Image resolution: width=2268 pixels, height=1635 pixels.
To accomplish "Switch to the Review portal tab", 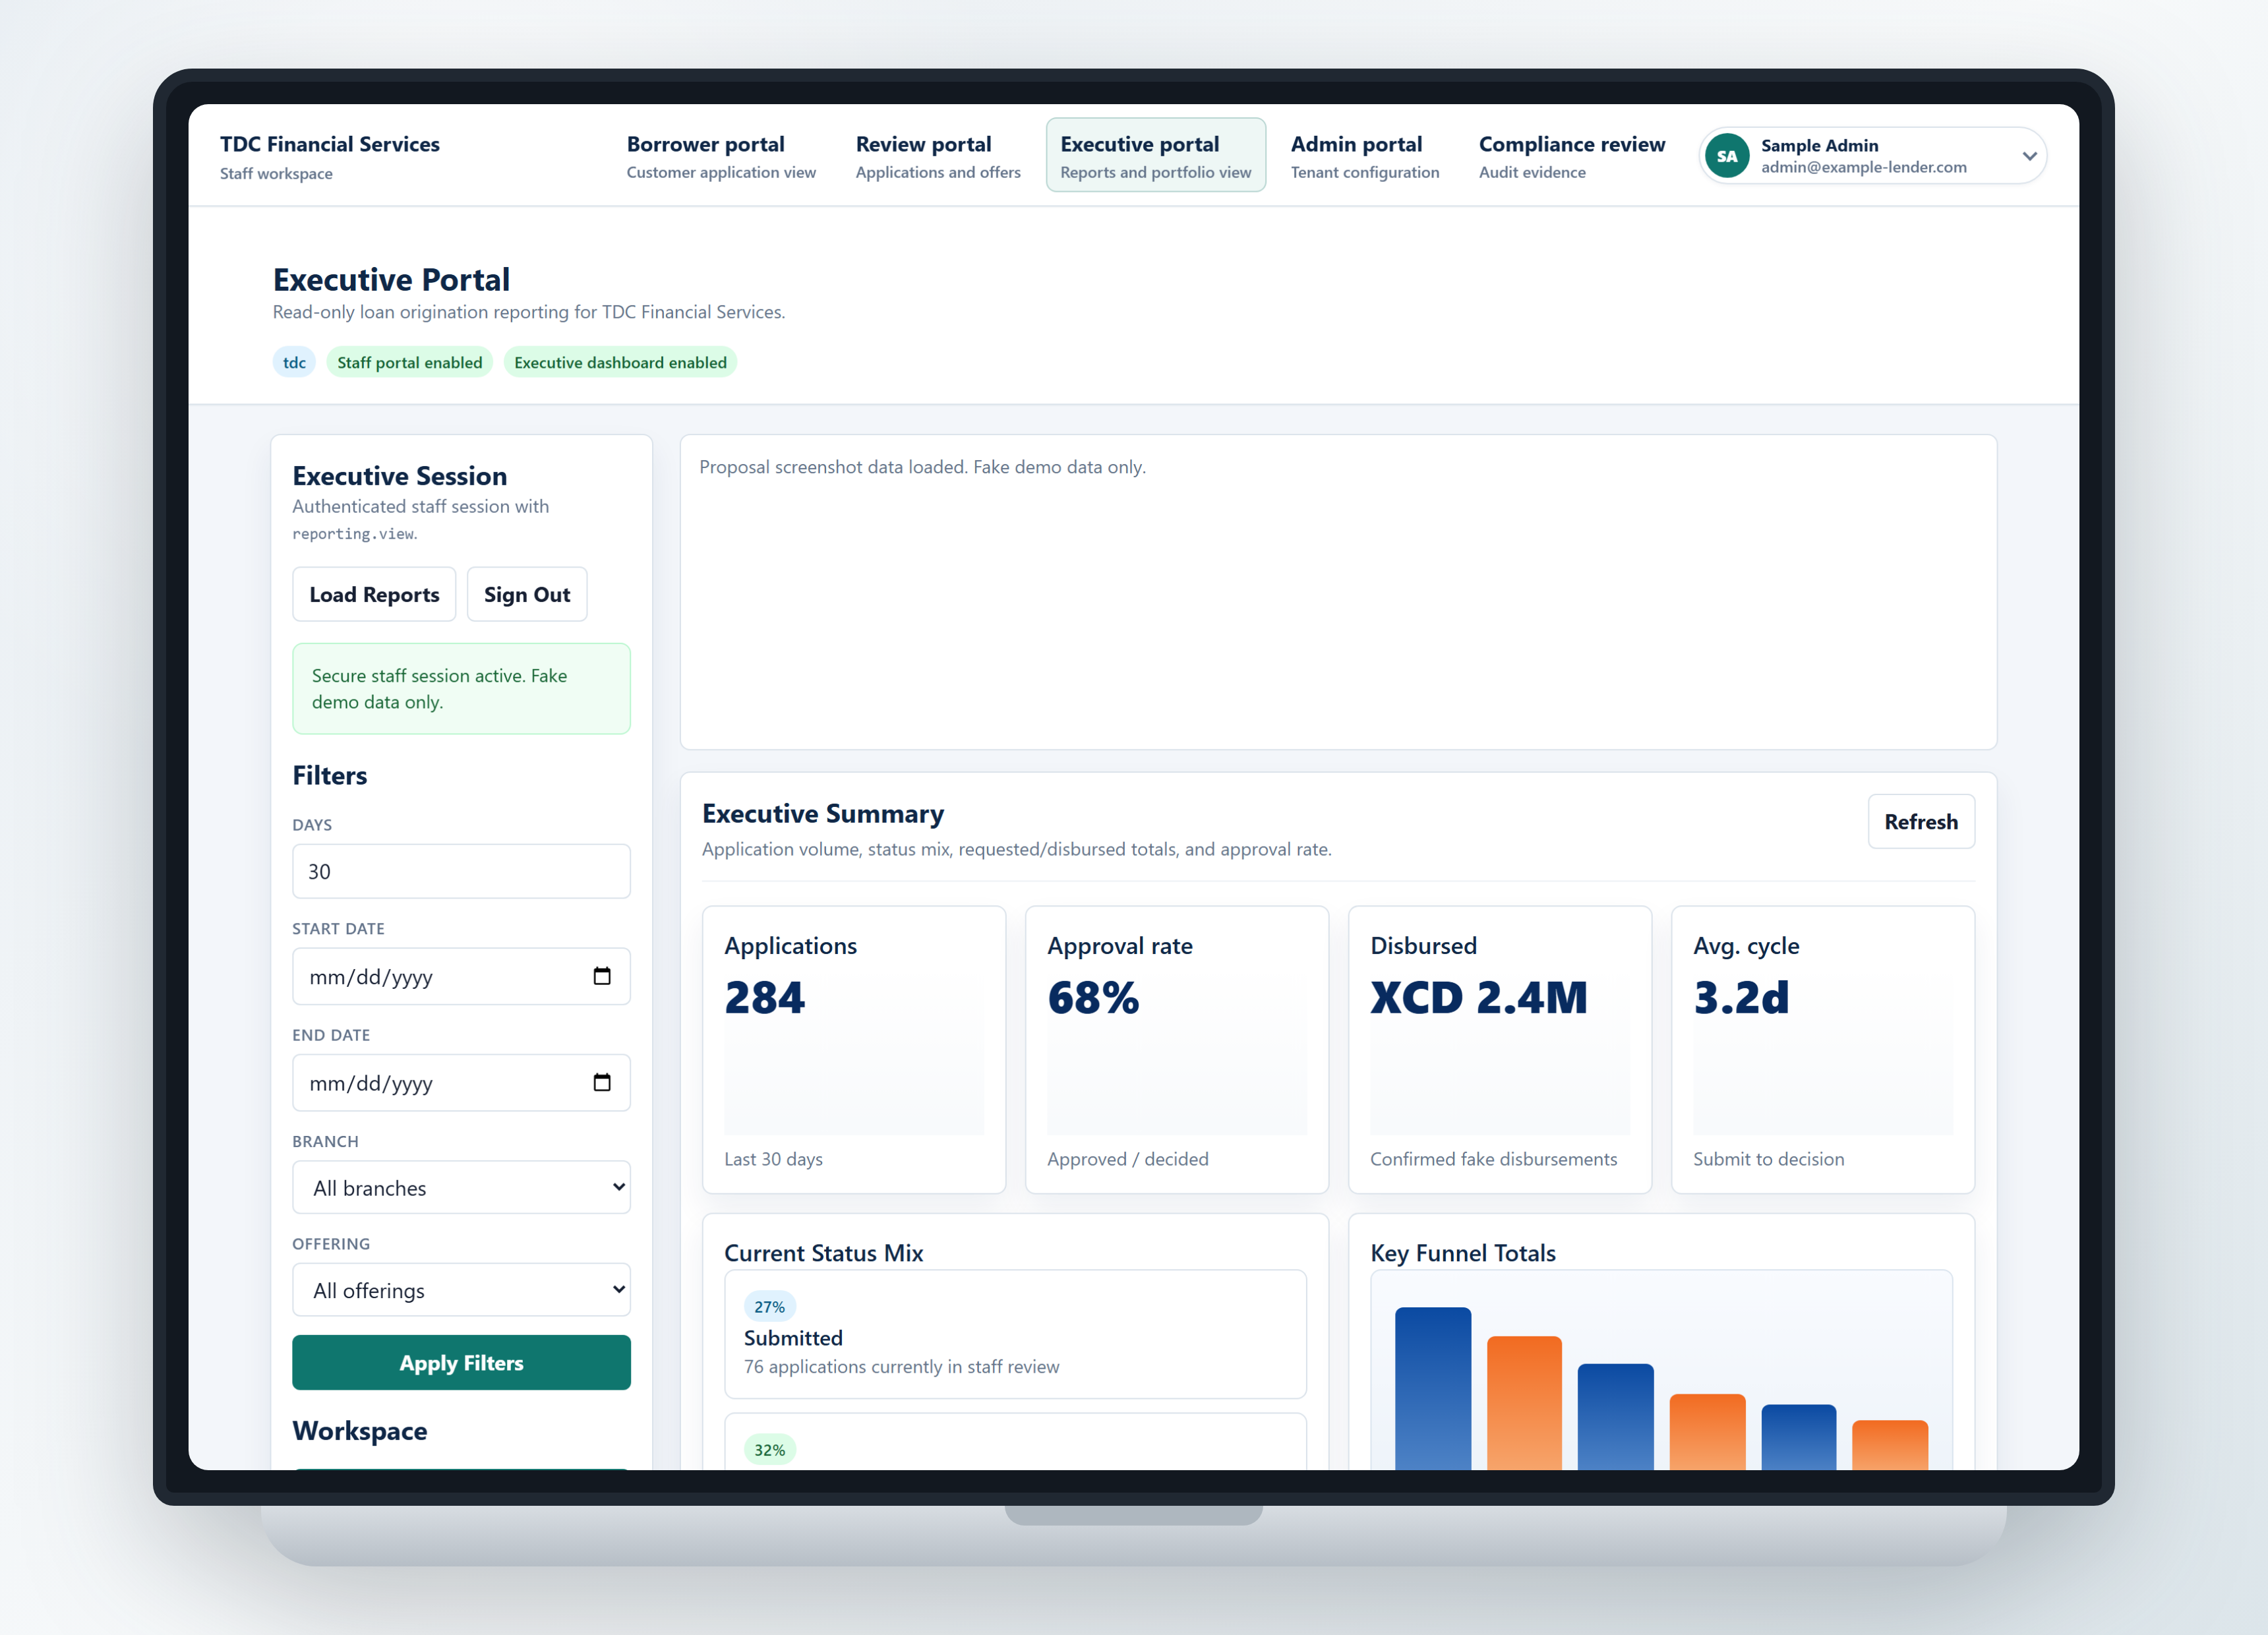I will 938,156.
